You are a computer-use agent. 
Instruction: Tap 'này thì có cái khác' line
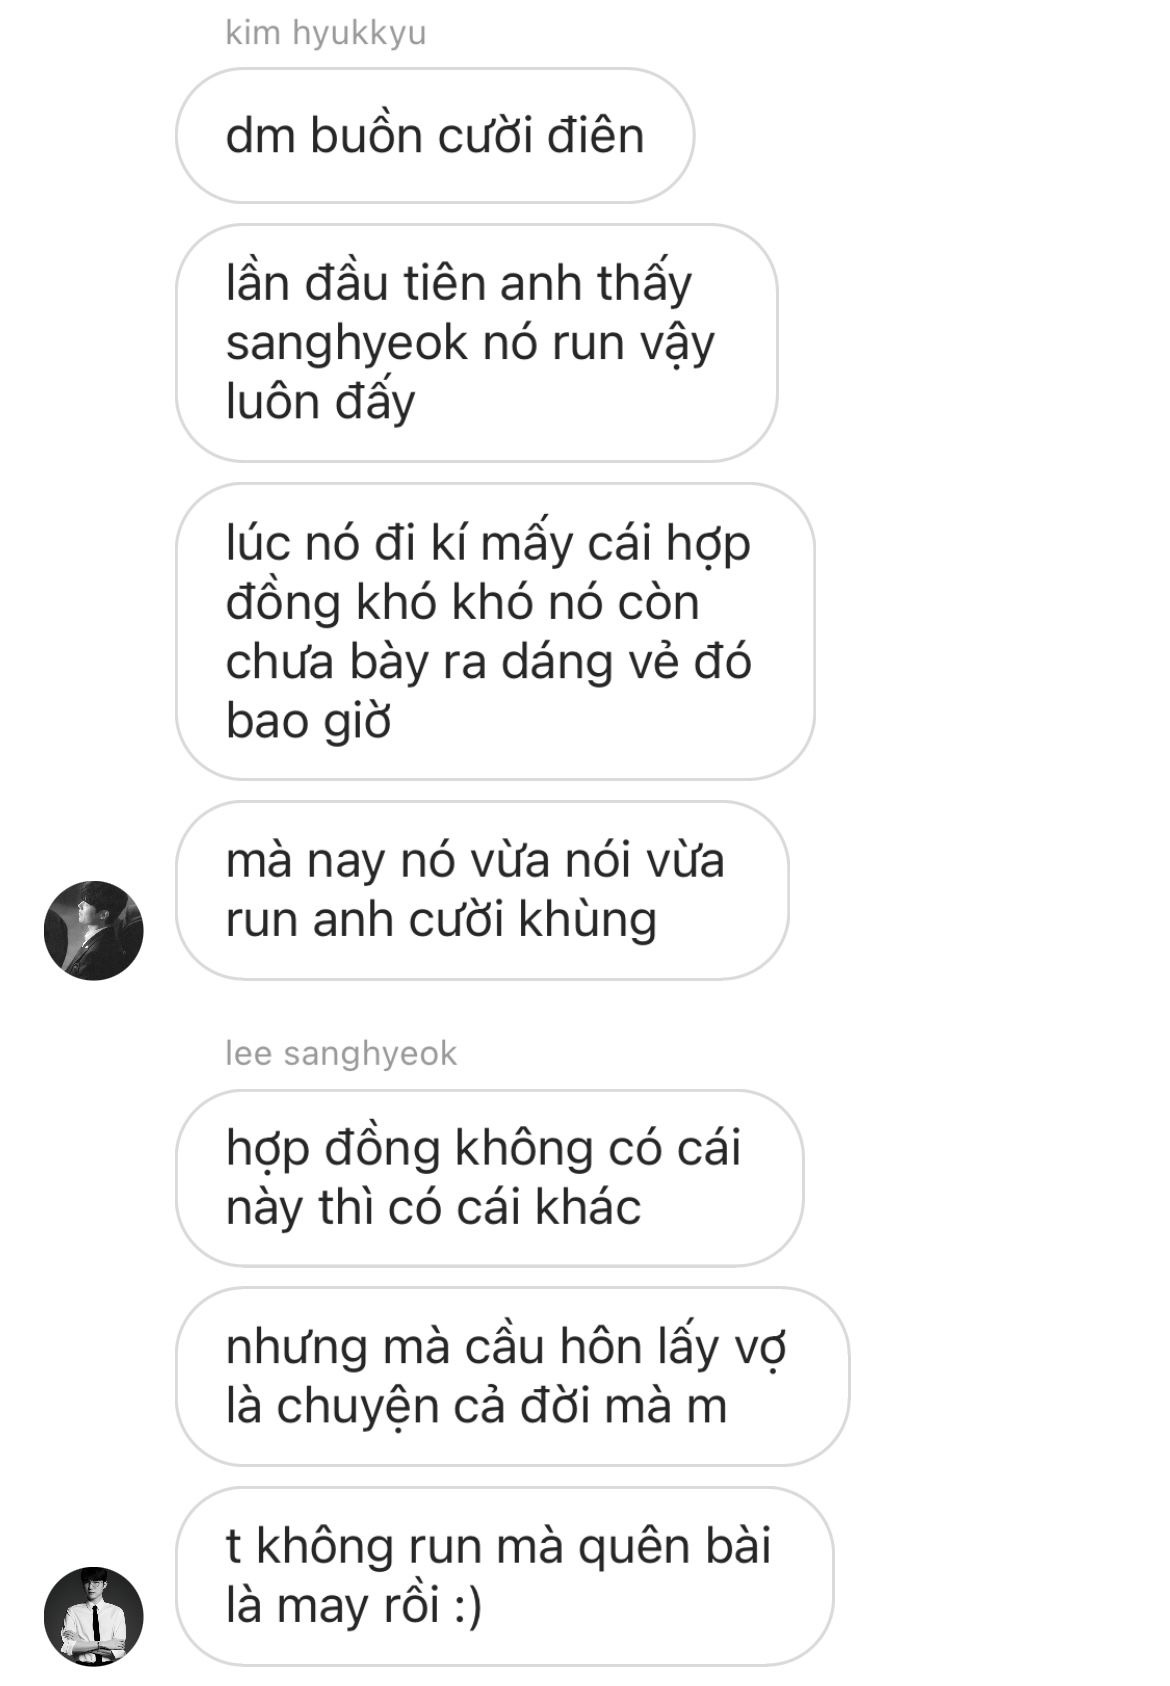click(x=433, y=1209)
